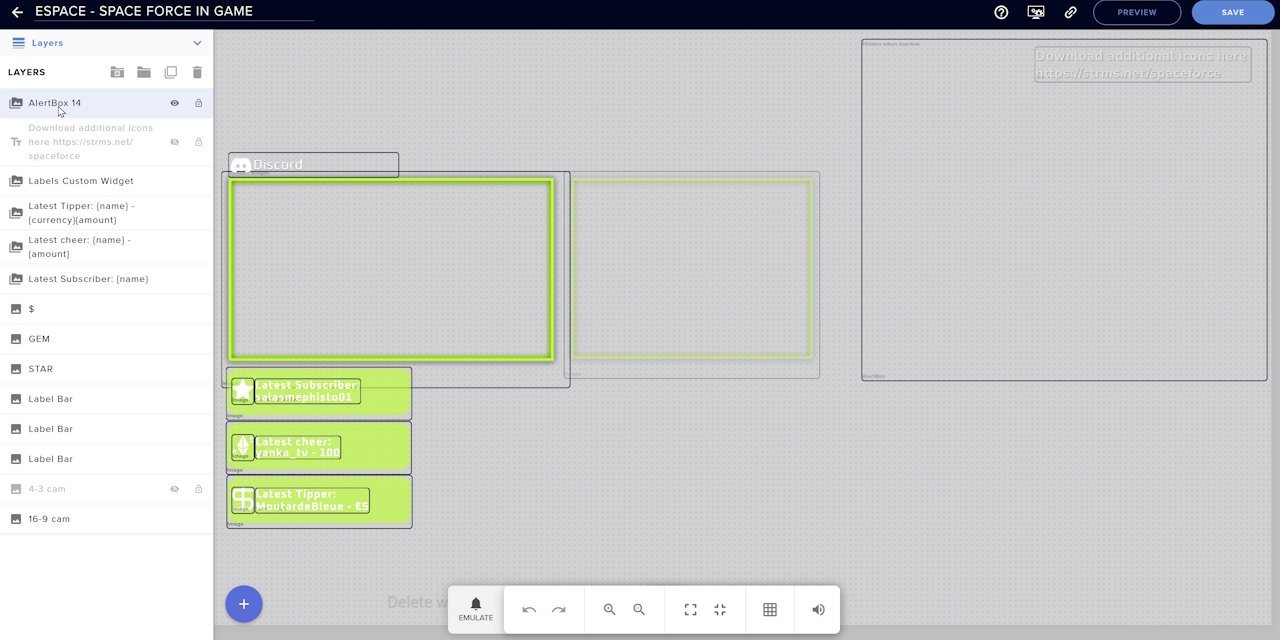Collapse the Layers panel chevron
Screen dimensions: 1280x640
pos(197,43)
